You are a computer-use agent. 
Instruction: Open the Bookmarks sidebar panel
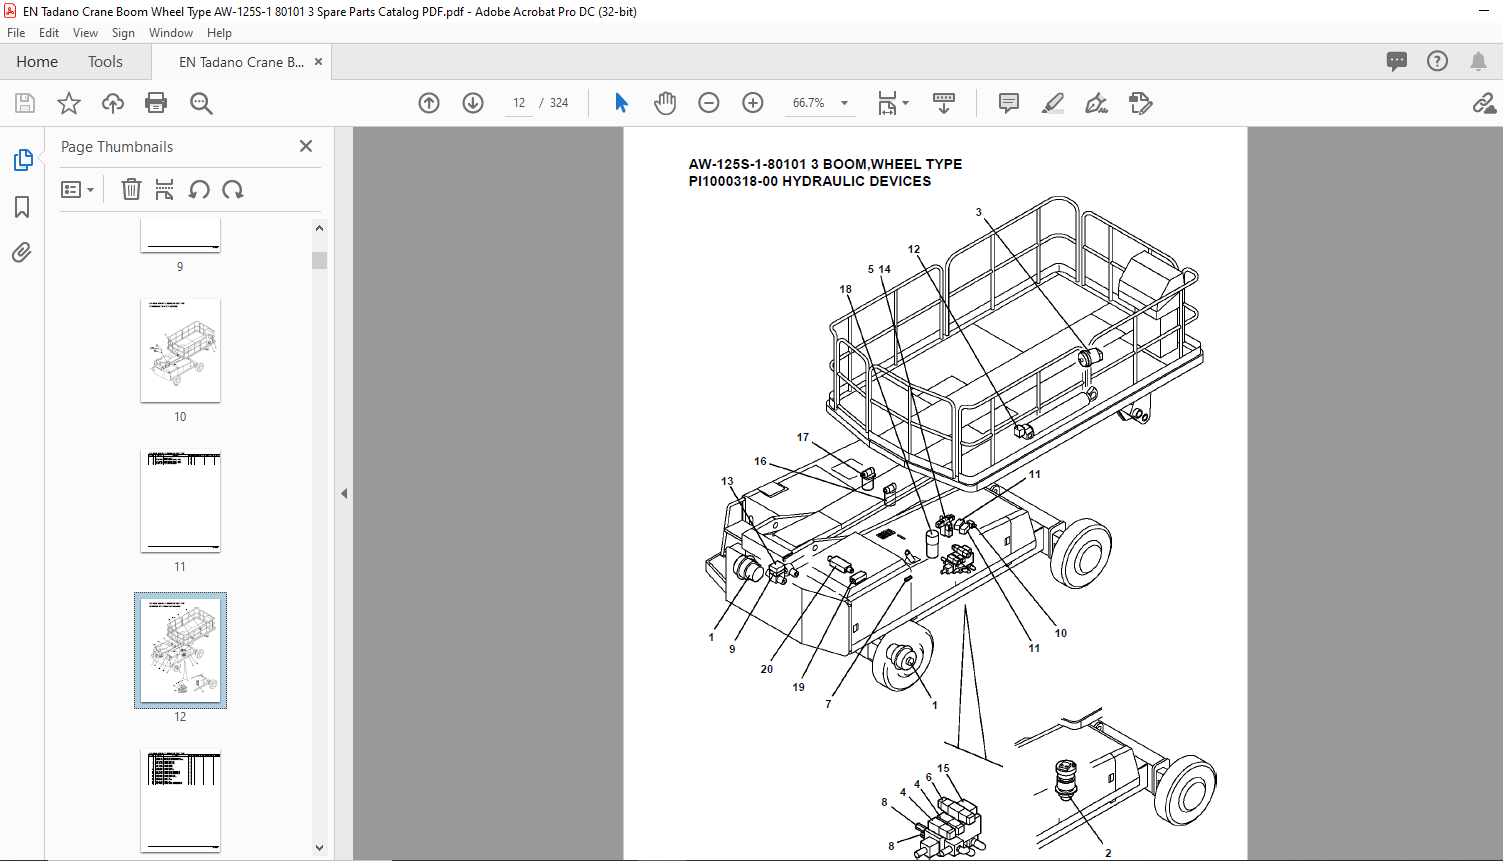(x=22, y=207)
